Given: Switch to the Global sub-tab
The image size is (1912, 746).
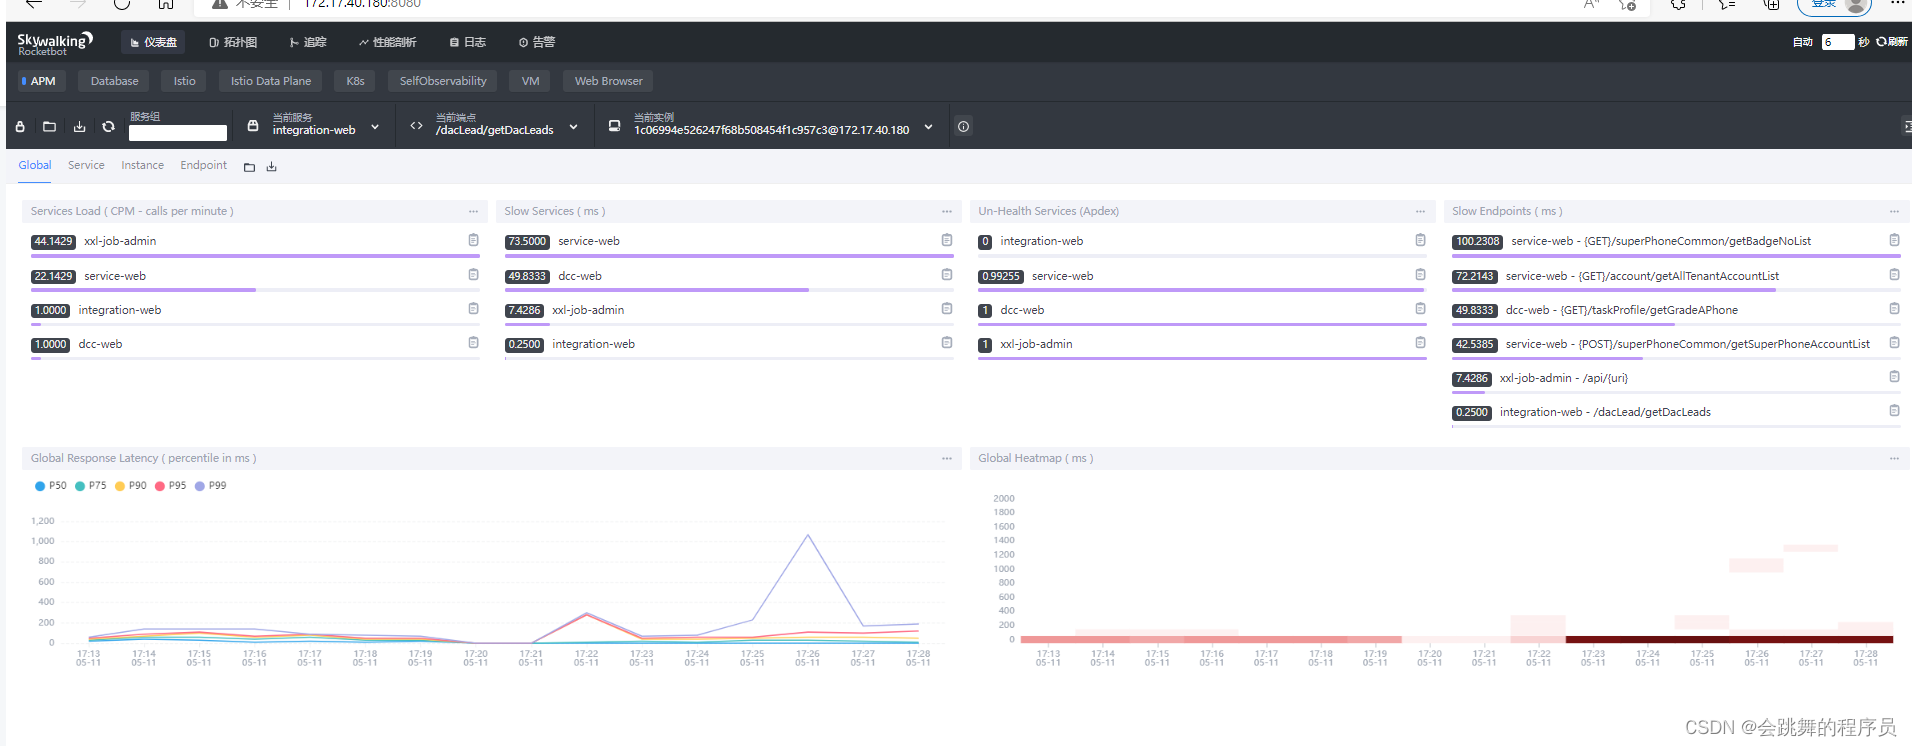Looking at the screenshot, I should [35, 165].
